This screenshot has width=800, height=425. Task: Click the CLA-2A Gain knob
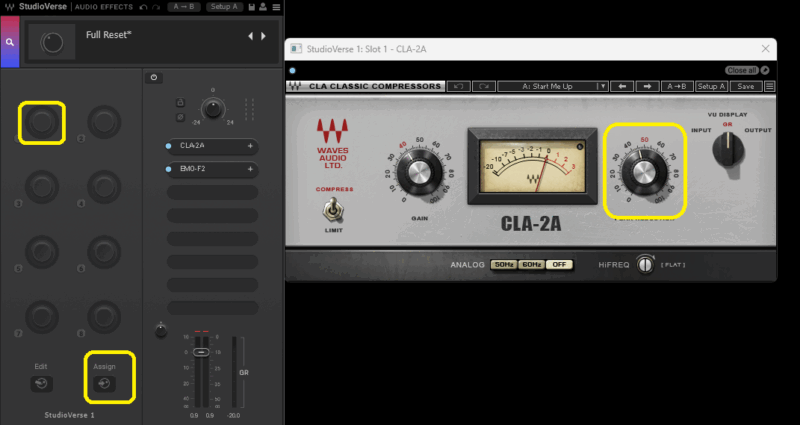click(x=418, y=171)
